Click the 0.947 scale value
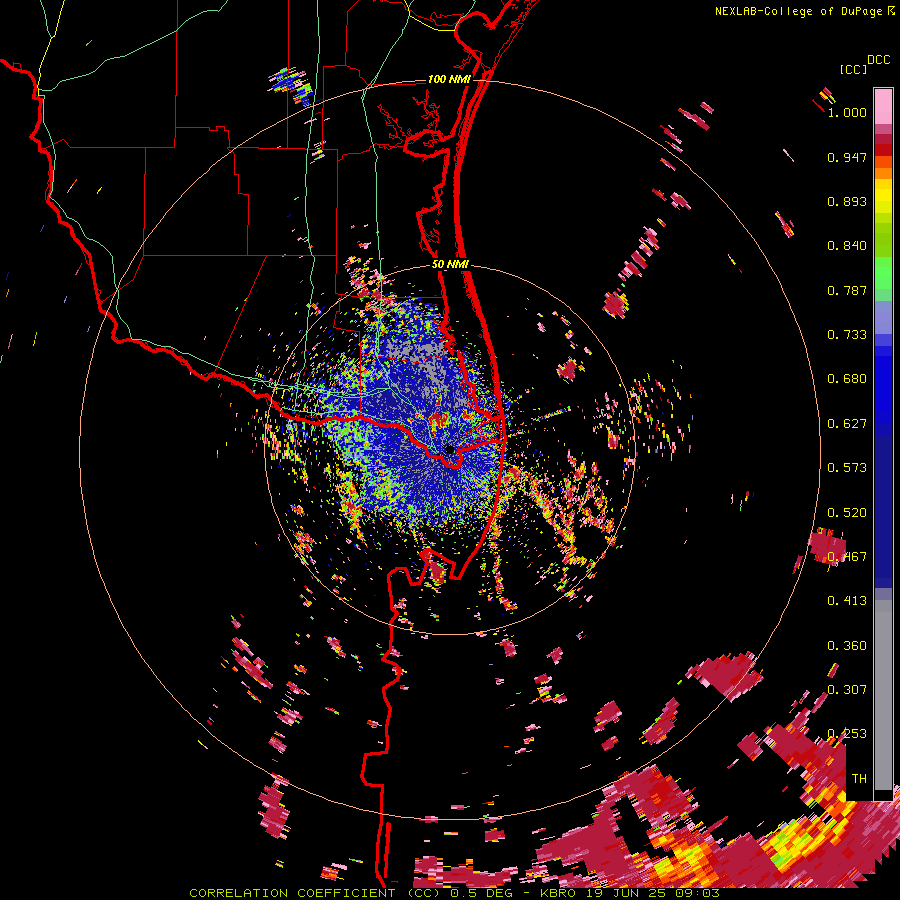 click(x=847, y=157)
